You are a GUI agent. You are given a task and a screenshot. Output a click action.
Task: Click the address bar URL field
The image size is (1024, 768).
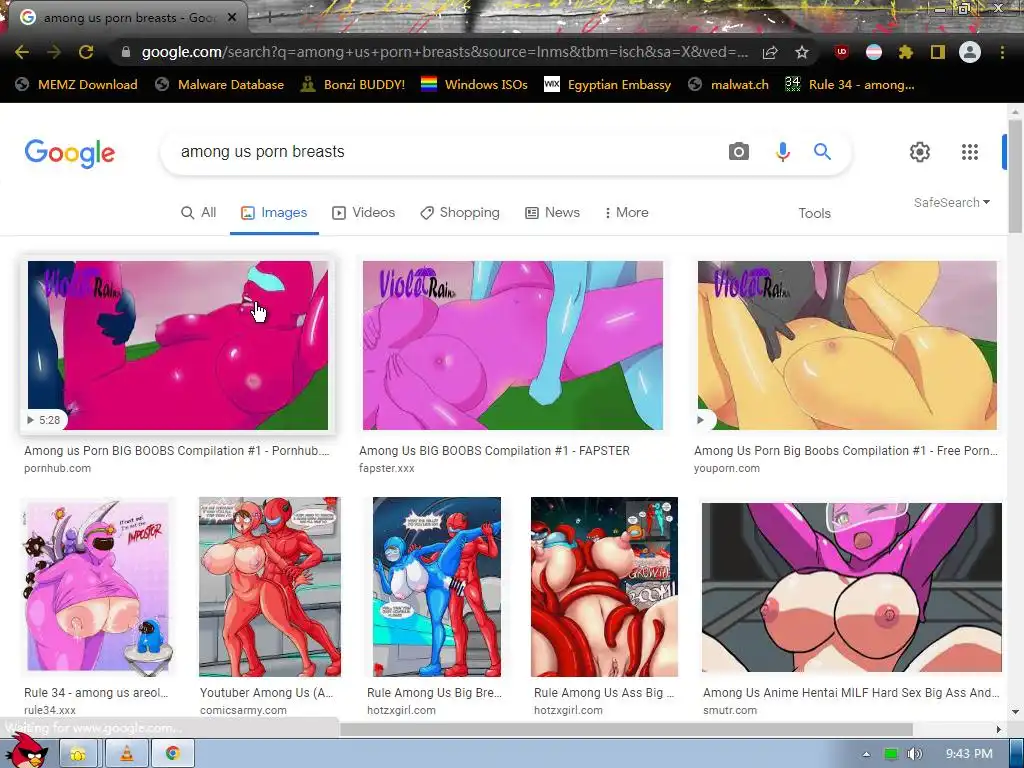444,52
